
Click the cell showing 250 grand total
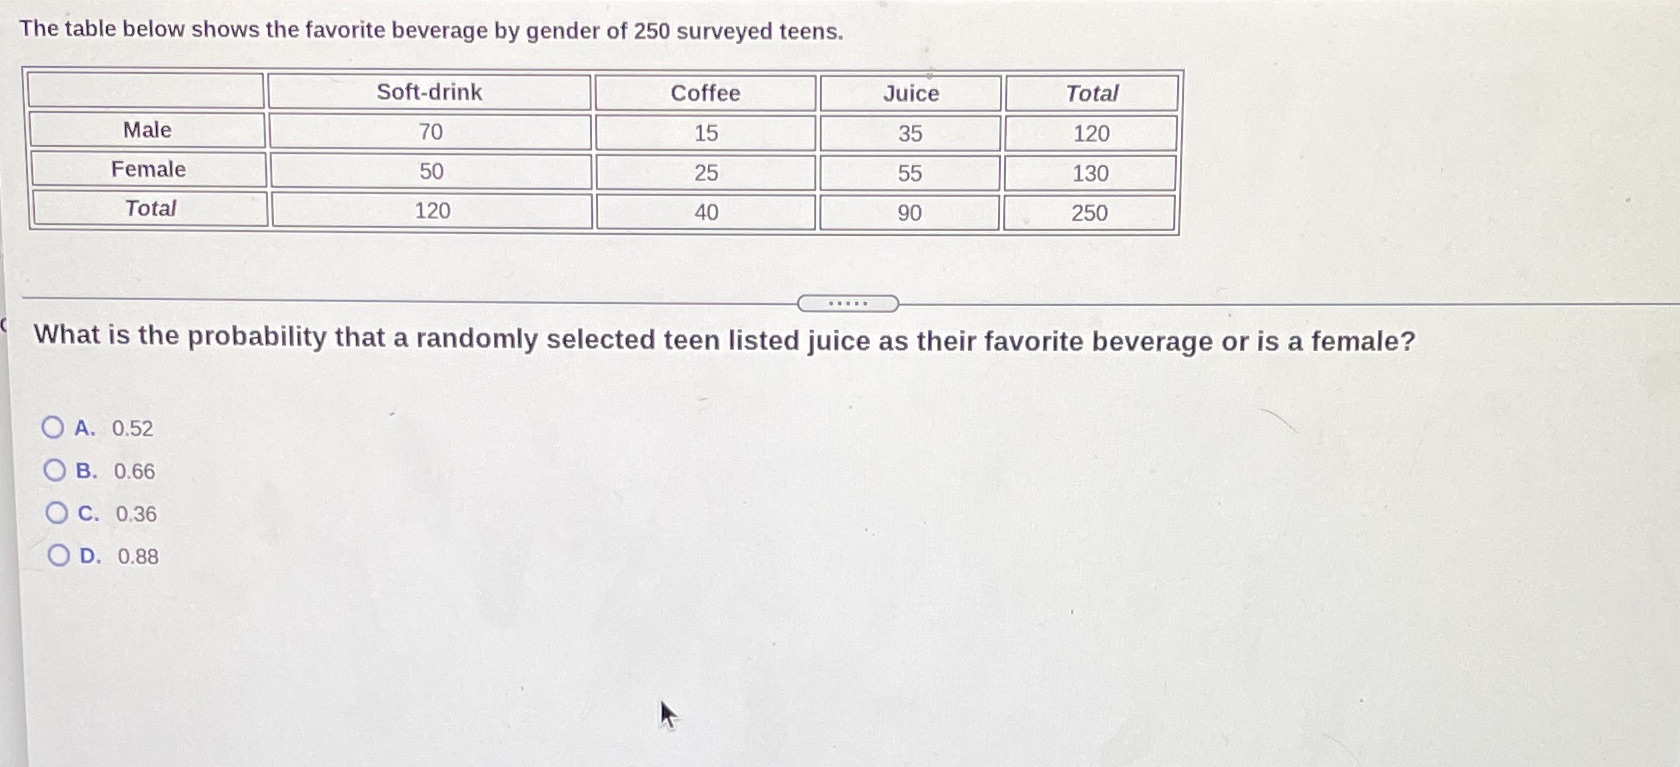[1093, 212]
